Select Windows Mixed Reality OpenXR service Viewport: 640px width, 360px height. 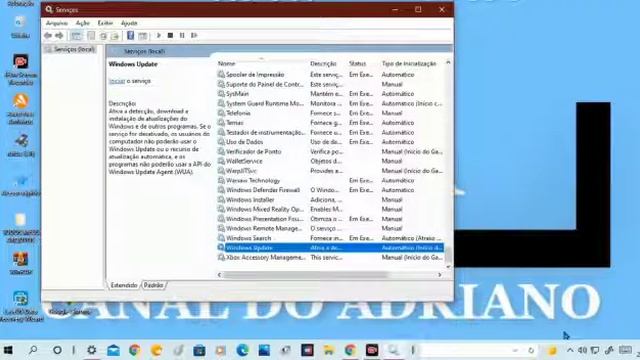click(331, 209)
